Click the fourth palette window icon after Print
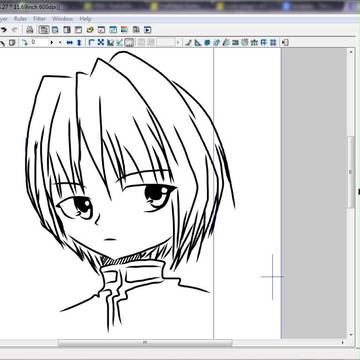 78,30
